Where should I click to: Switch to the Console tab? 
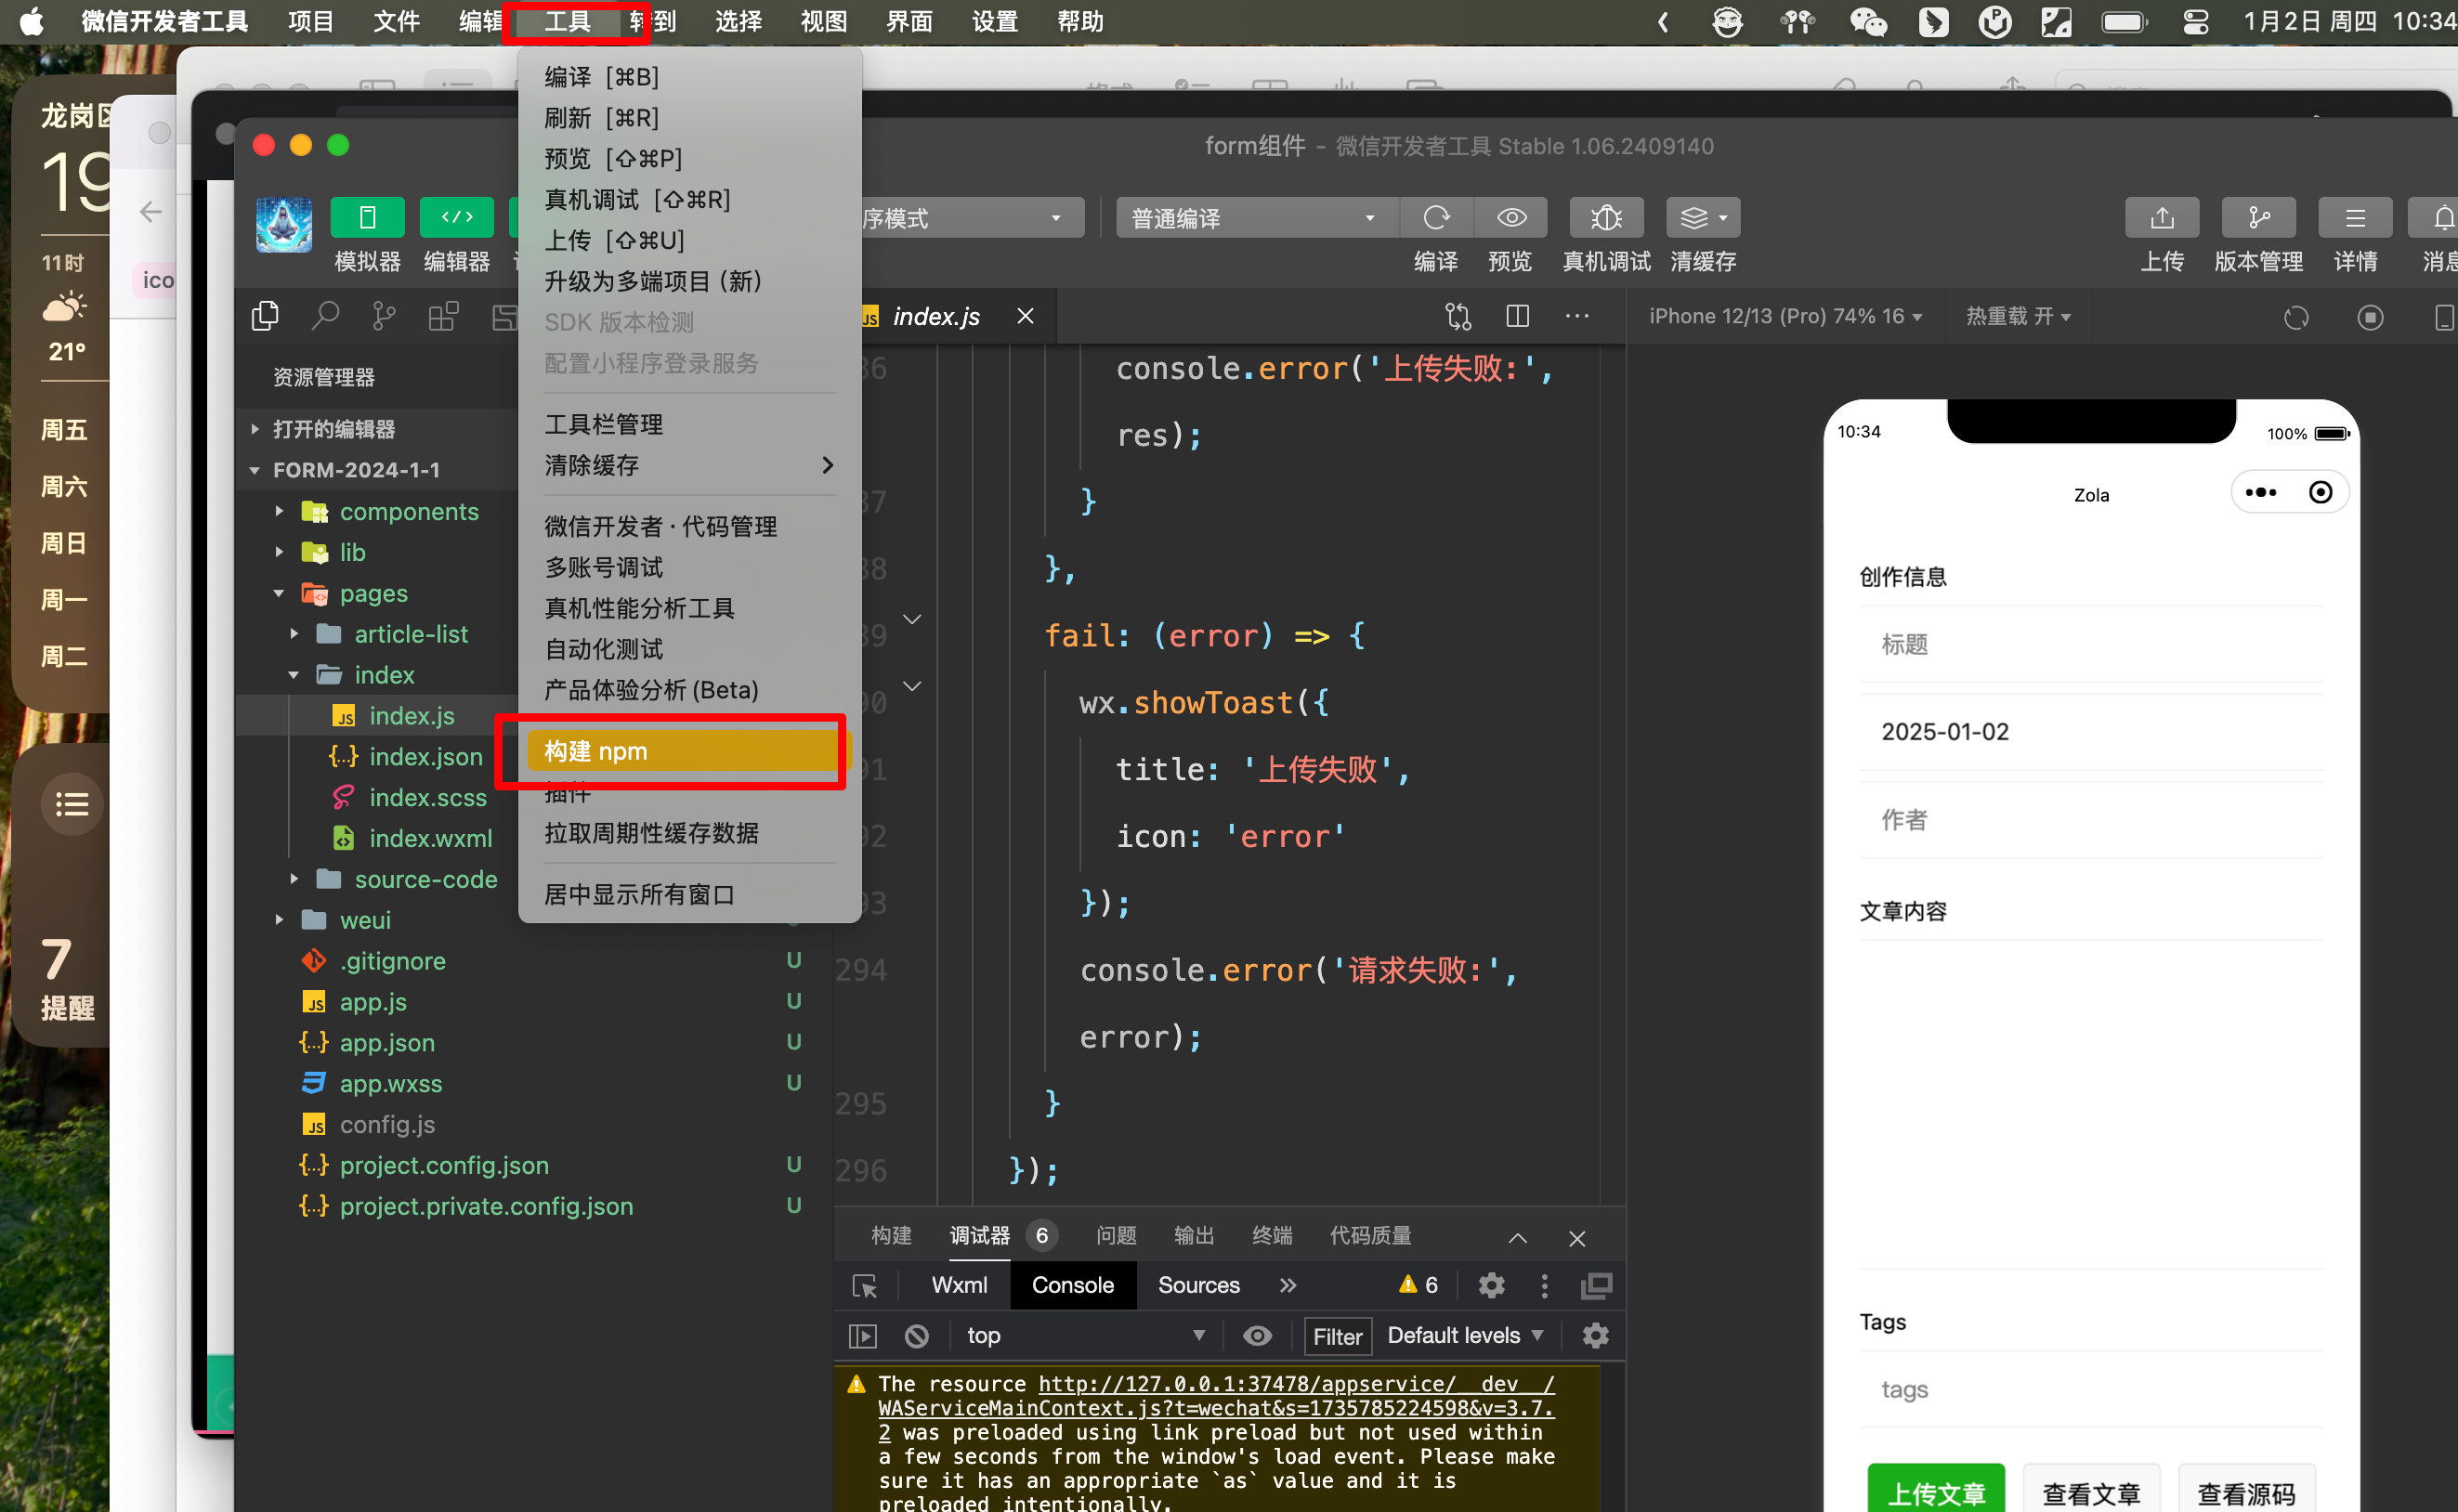coord(1075,1285)
